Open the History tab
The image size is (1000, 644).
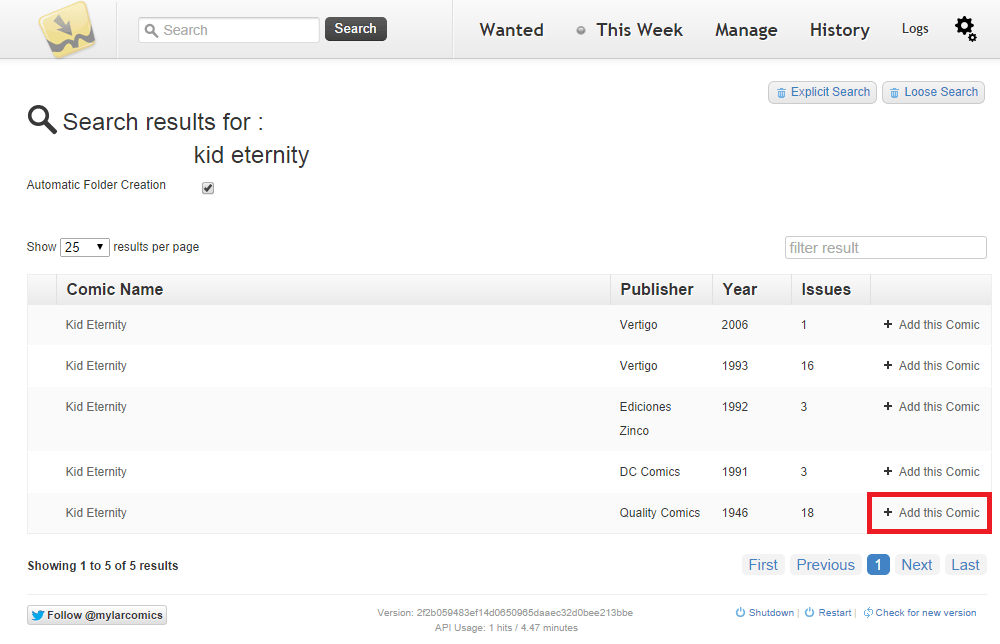[839, 30]
